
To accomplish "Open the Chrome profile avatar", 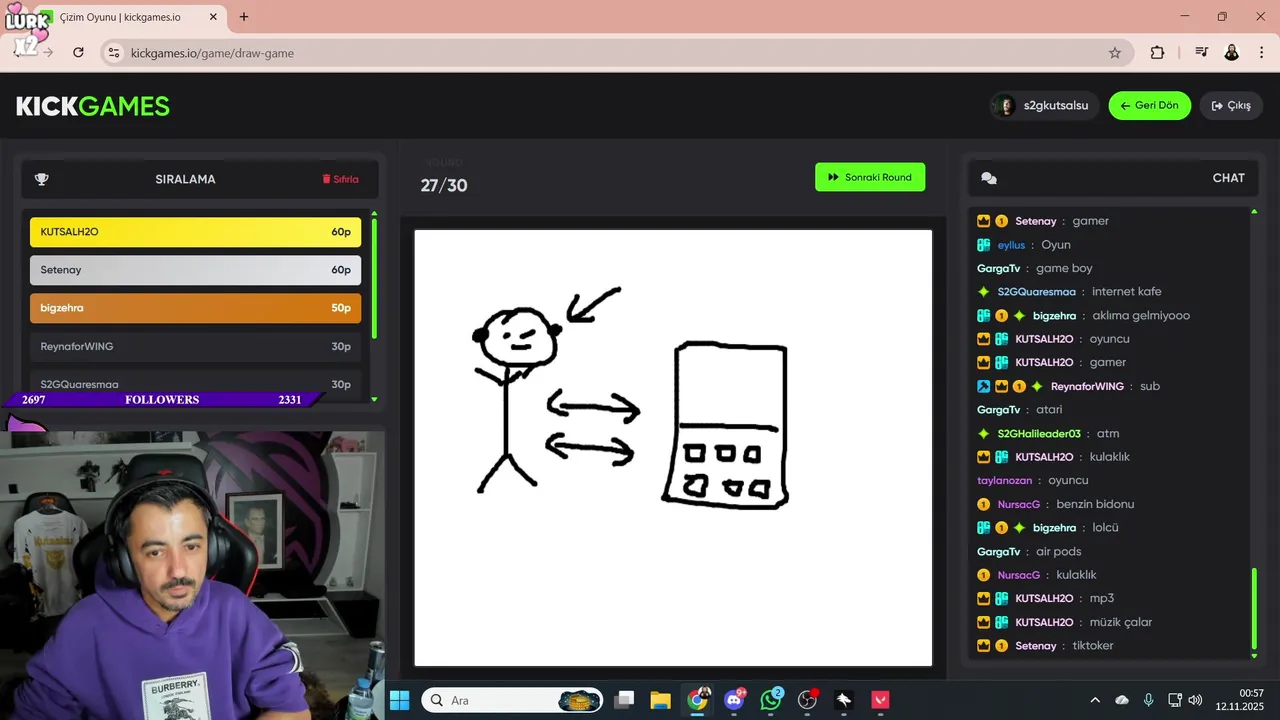I will pyautogui.click(x=1232, y=53).
